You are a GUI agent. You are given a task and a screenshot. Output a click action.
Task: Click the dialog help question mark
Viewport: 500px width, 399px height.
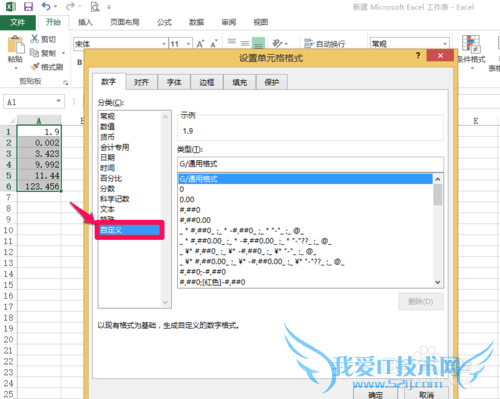coord(418,55)
